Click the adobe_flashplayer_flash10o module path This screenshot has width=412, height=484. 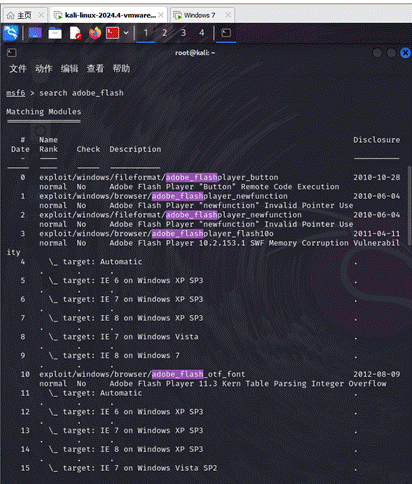156,233
